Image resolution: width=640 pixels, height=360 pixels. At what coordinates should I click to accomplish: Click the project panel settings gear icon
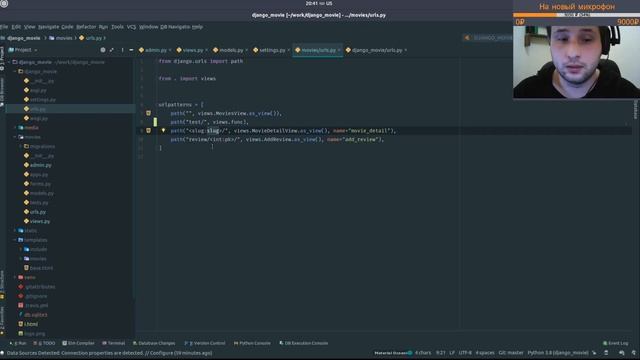pos(103,50)
